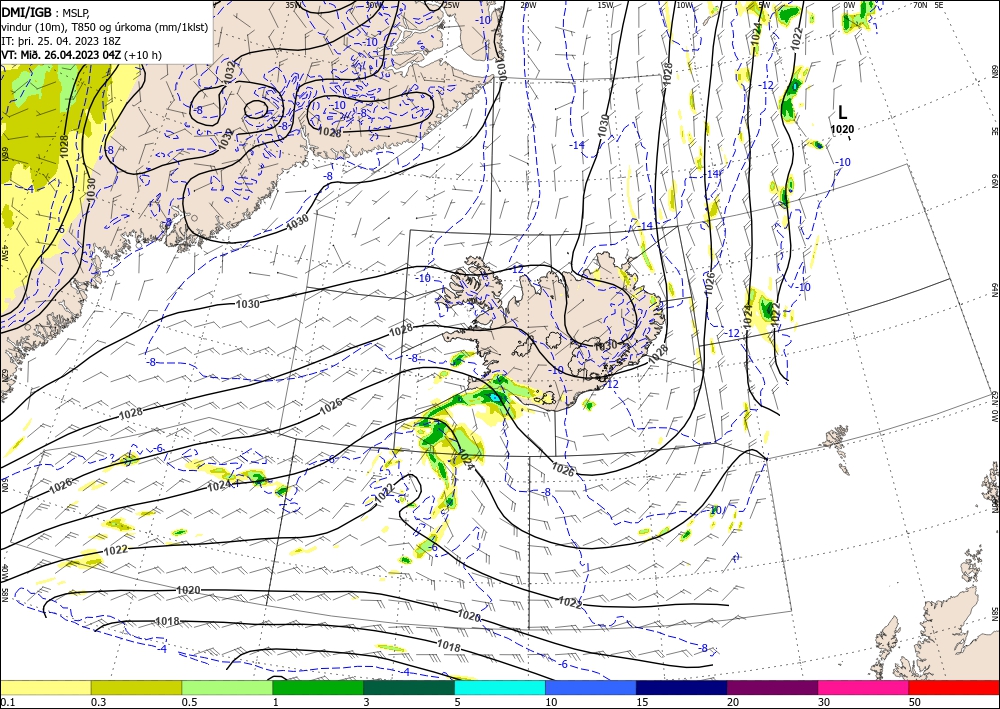The image size is (1000, 709).
Task: Click the yellow 0.1–0.3 mm legend color
Action: click(45, 687)
